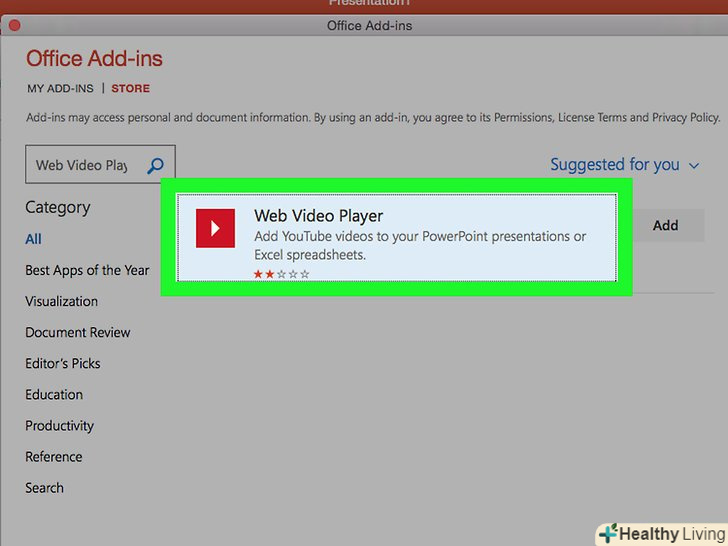Select the Best Apps of the Year category

click(87, 270)
